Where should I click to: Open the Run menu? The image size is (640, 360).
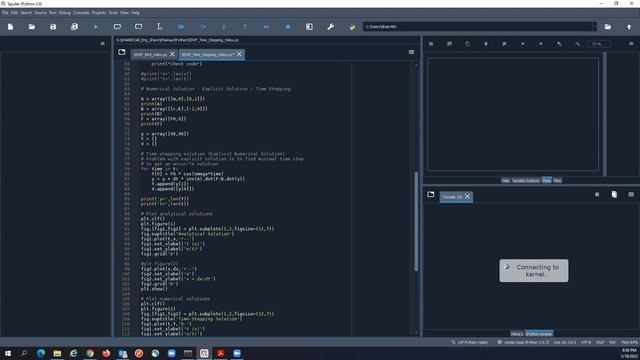(53, 13)
